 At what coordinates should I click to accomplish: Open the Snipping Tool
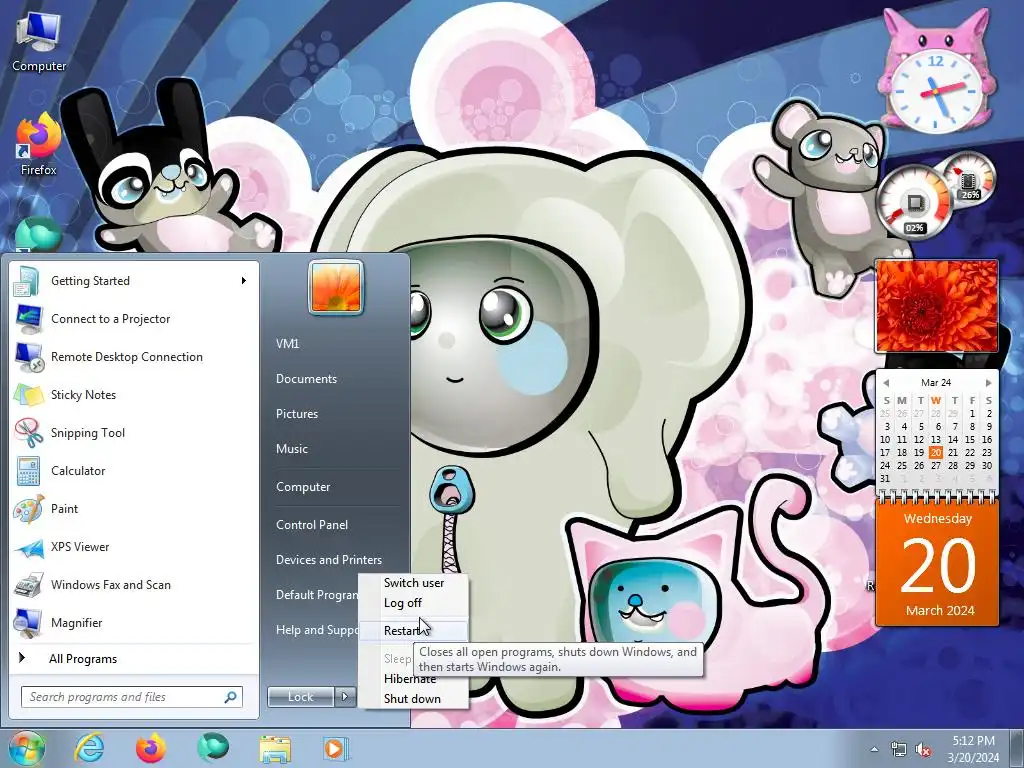pyautogui.click(x=134, y=432)
